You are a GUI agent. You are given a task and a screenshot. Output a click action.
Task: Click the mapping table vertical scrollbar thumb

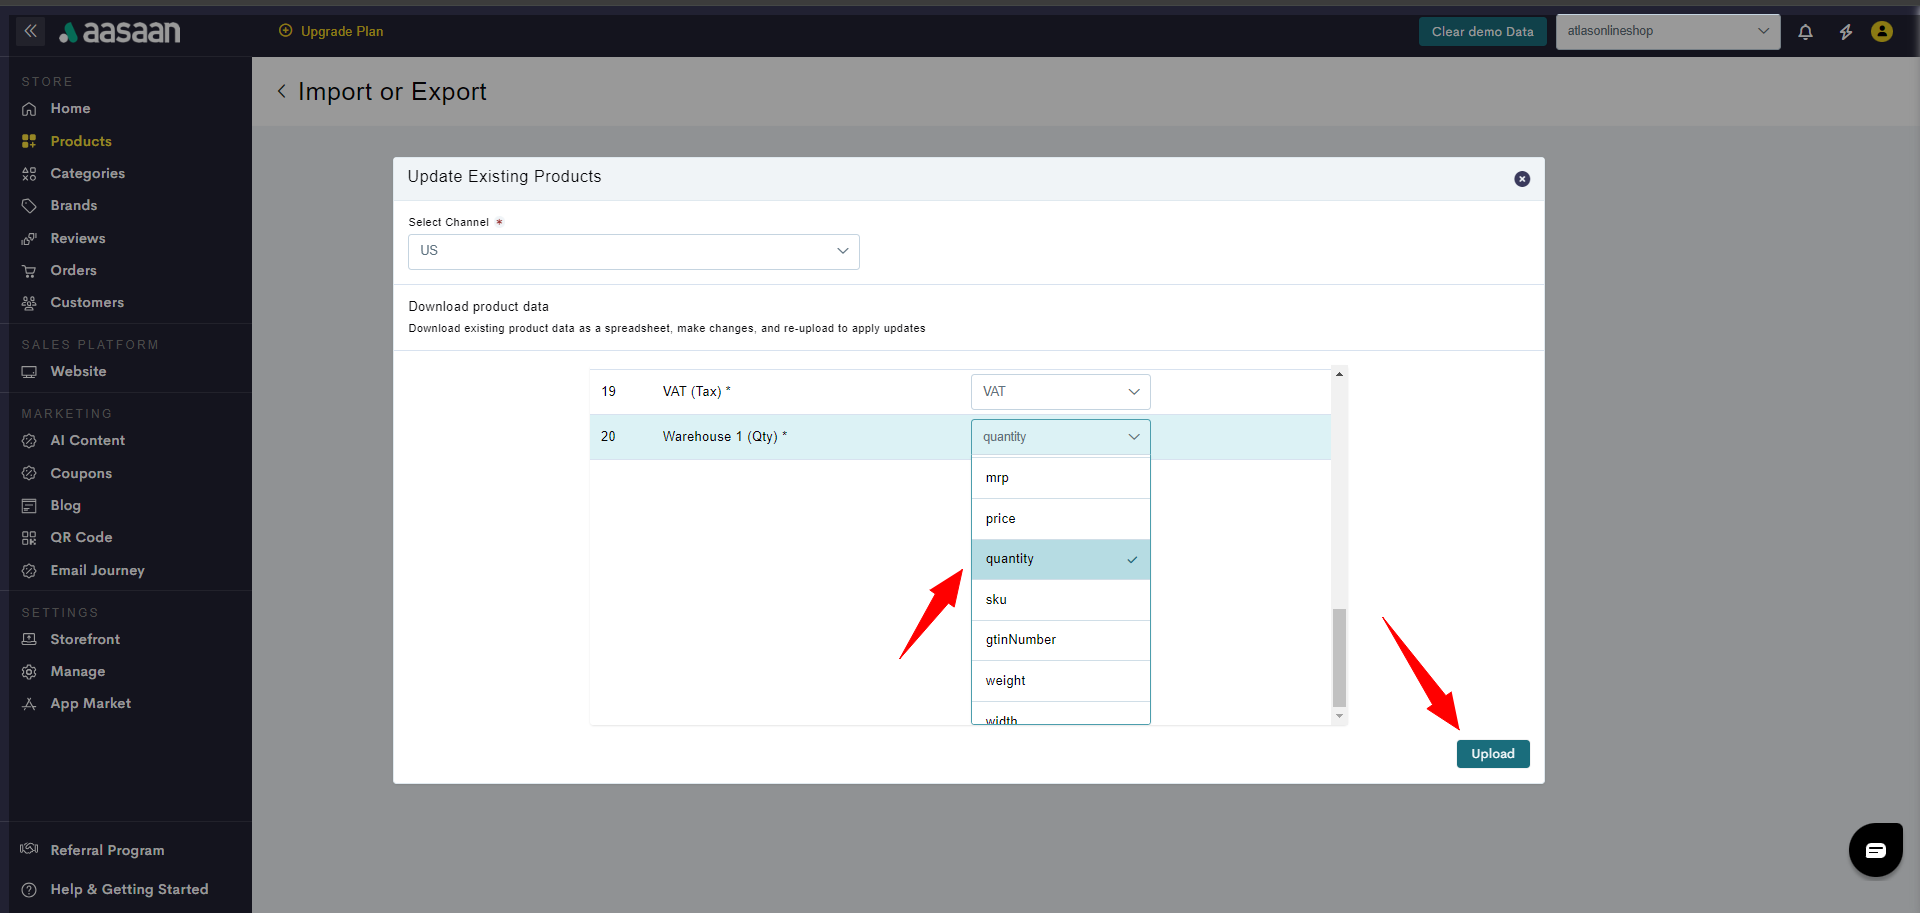(1339, 657)
